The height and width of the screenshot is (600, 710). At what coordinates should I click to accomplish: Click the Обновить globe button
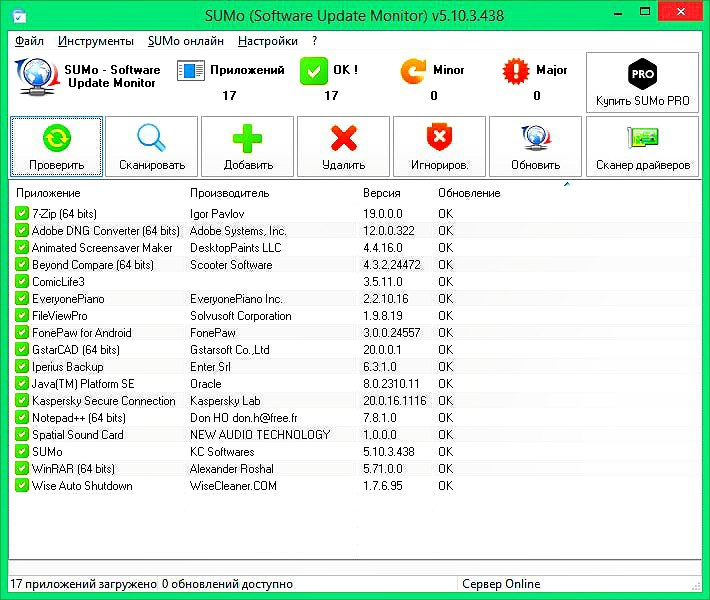[x=535, y=146]
